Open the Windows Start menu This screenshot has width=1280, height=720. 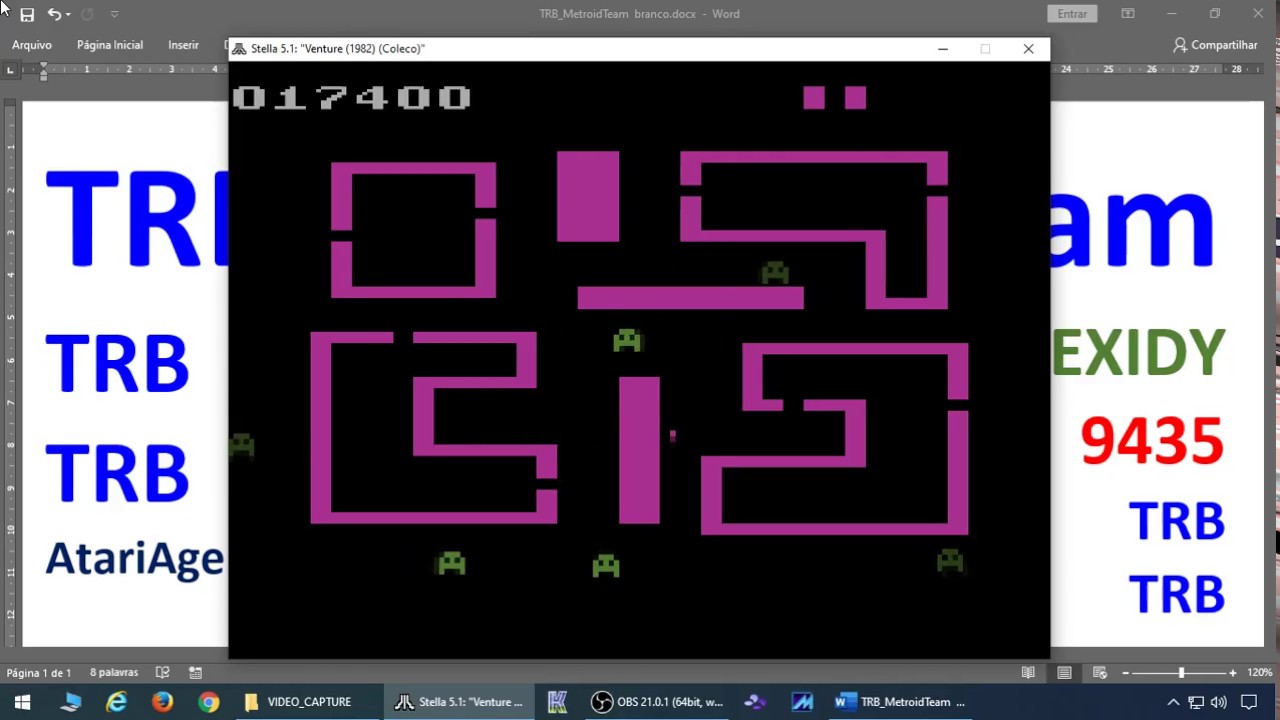pos(23,702)
